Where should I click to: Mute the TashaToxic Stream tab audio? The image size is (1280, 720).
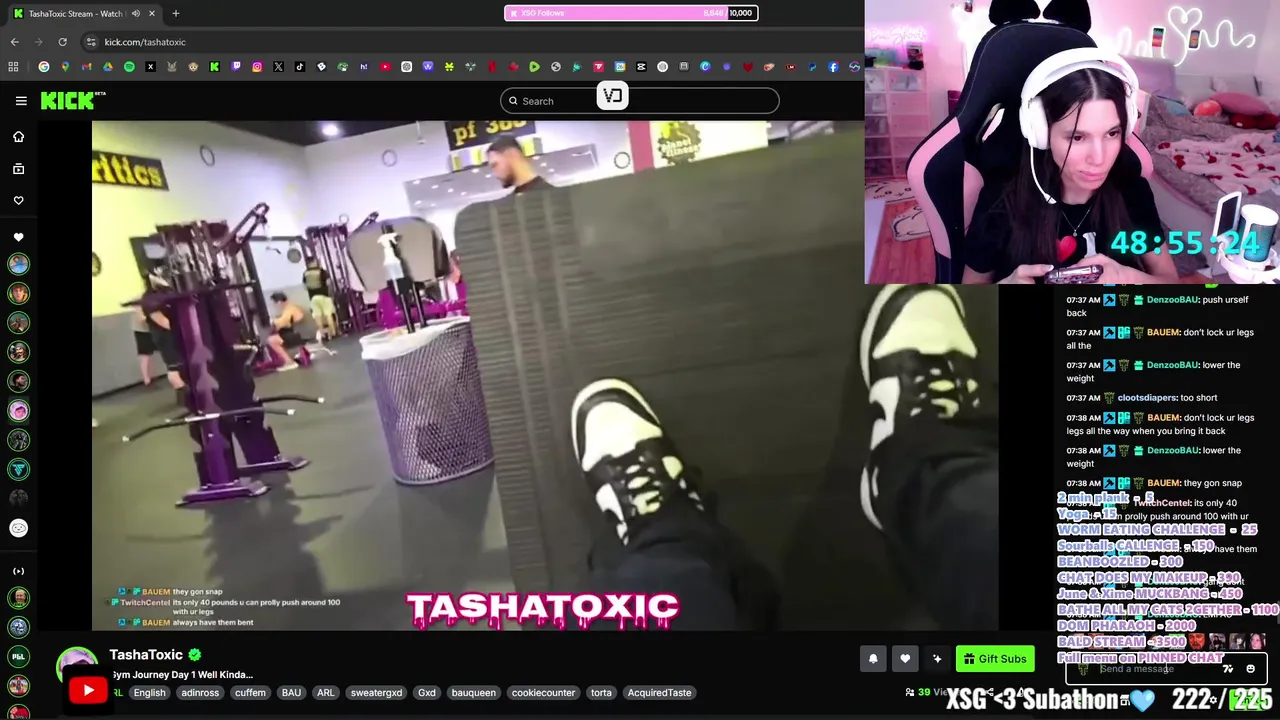pyautogui.click(x=136, y=13)
